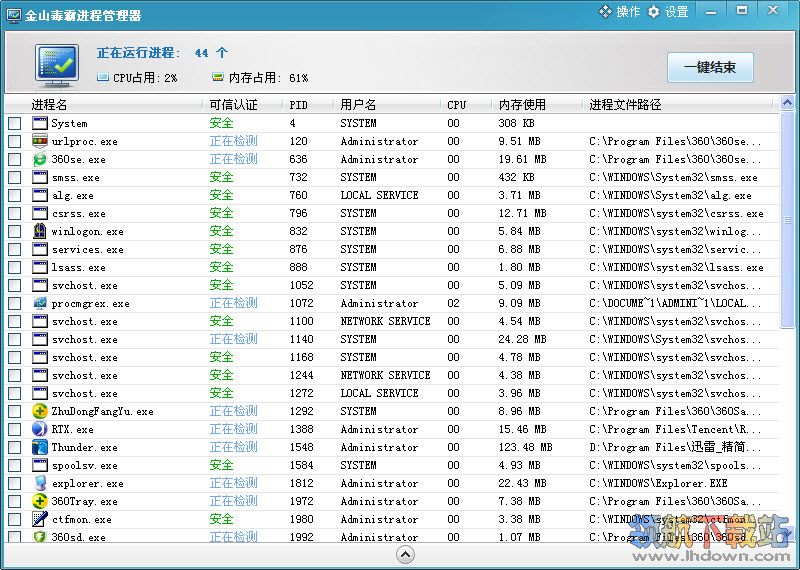Select the RTX.exe checkbox
The image size is (800, 570).
pos(14,430)
